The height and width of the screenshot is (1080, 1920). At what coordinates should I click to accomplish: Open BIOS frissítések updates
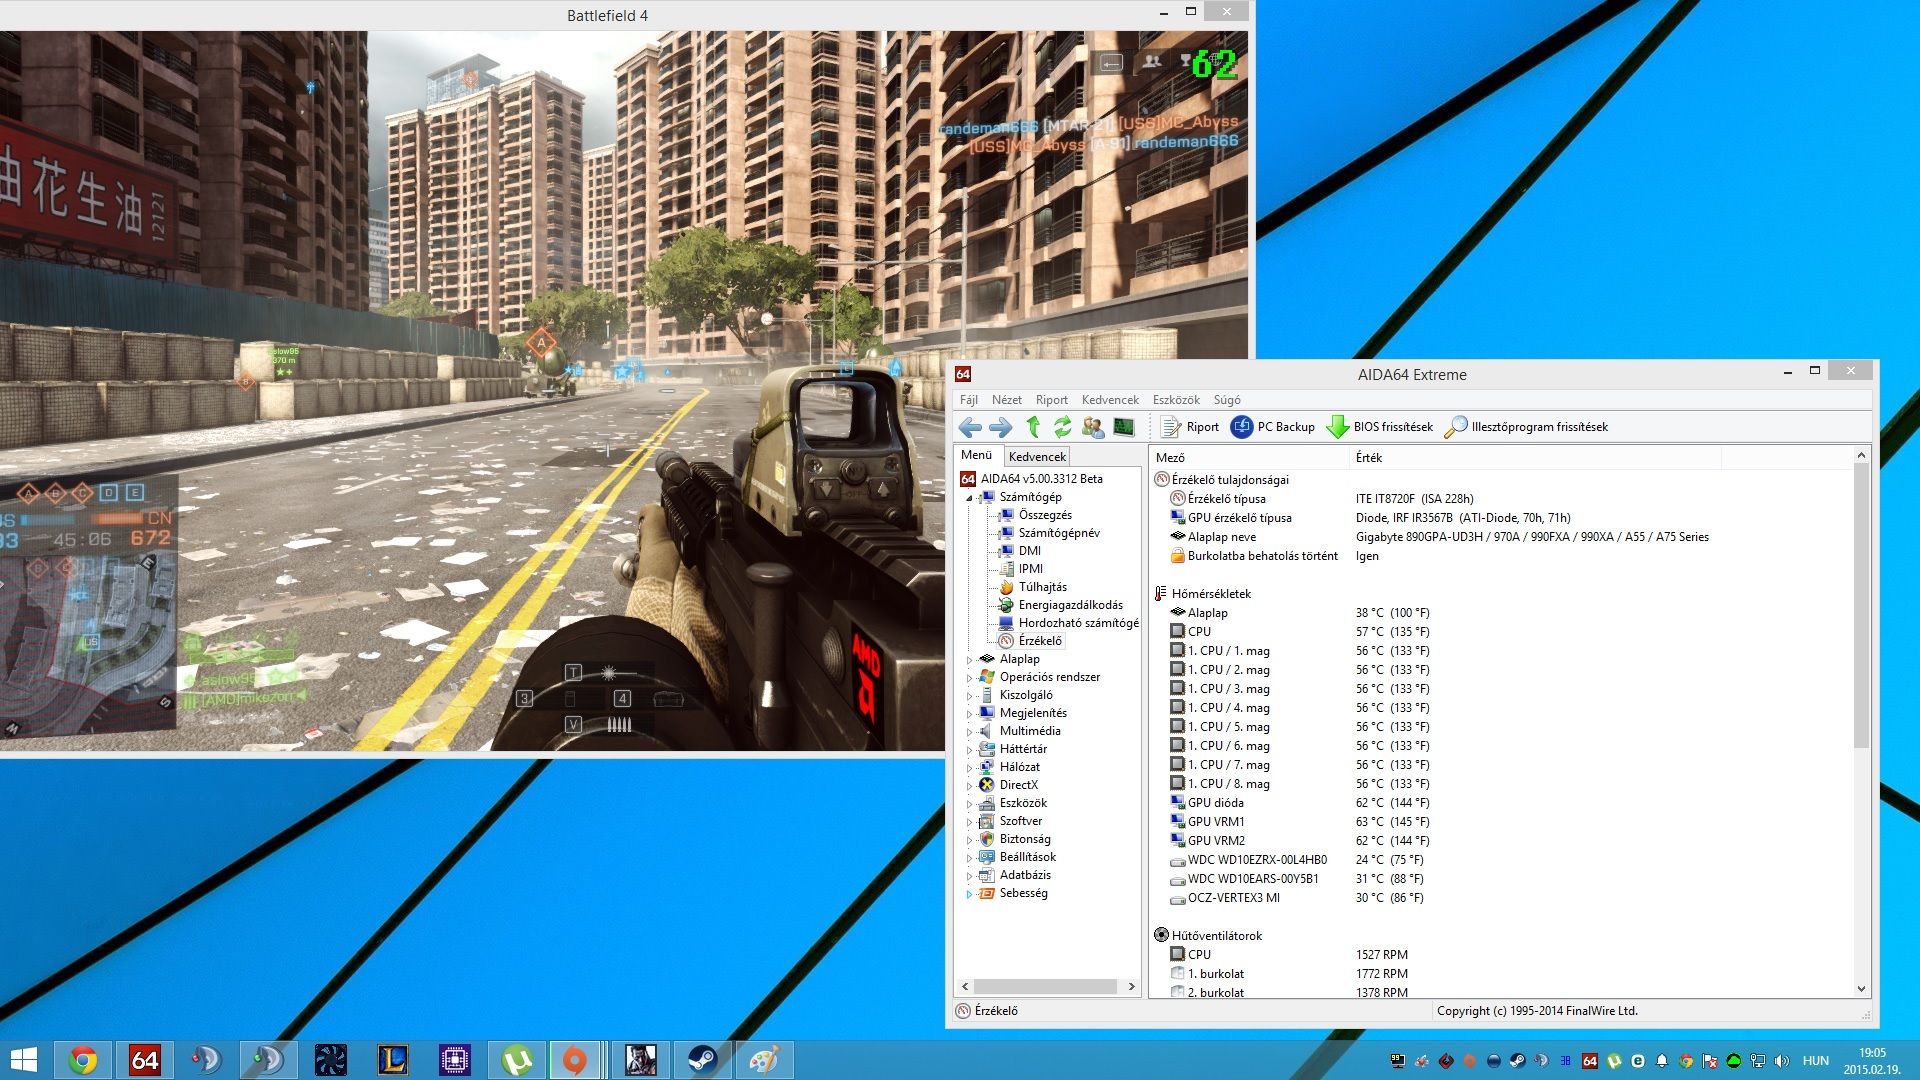[1380, 427]
